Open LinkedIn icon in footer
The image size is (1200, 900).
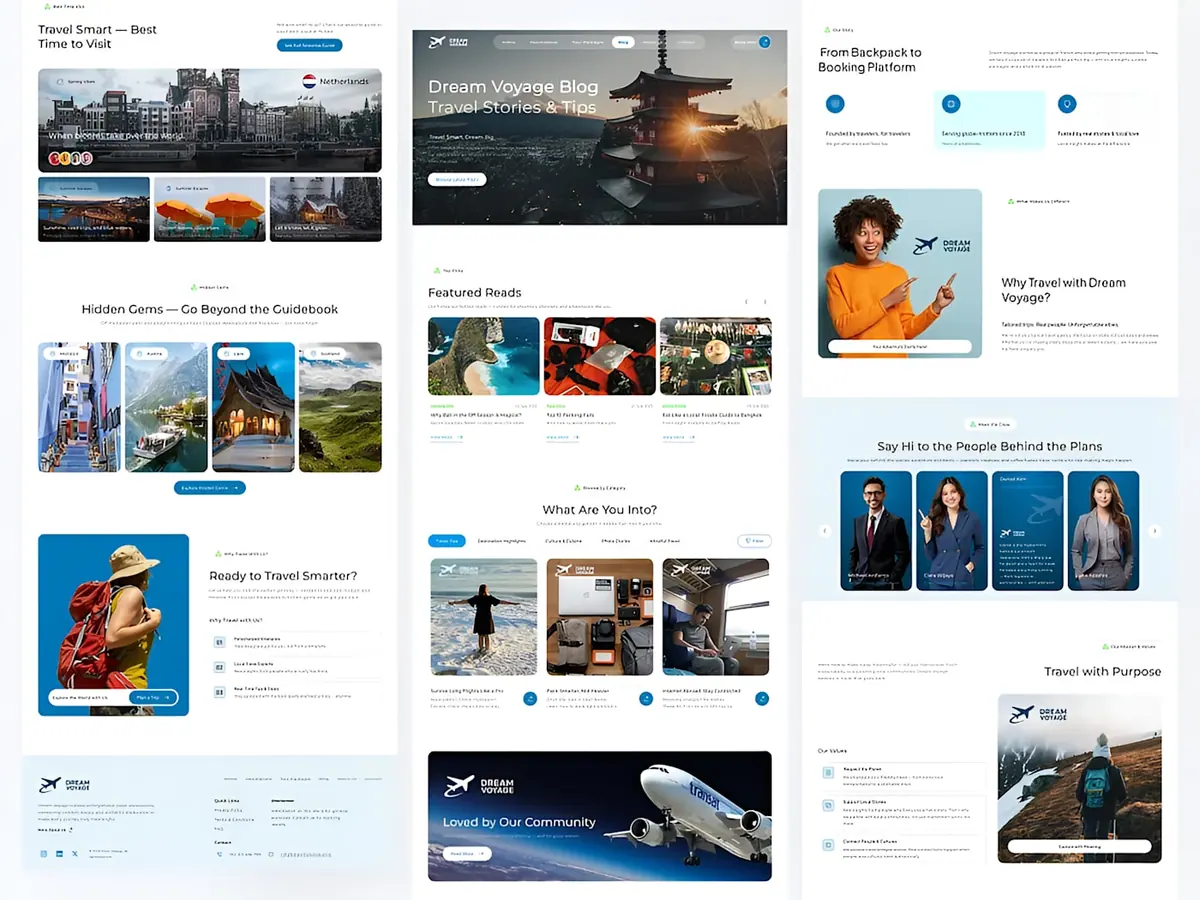[59, 853]
